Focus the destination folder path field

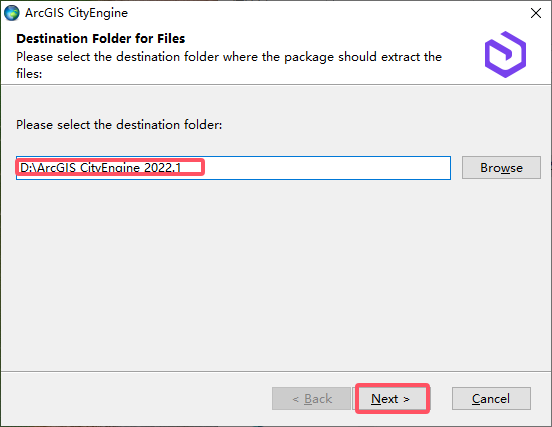[x=233, y=168]
